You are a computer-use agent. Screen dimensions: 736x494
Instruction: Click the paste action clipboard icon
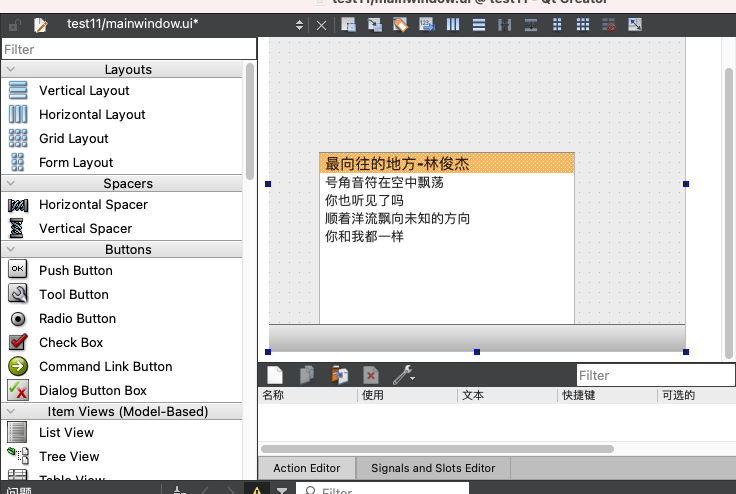tap(339, 375)
